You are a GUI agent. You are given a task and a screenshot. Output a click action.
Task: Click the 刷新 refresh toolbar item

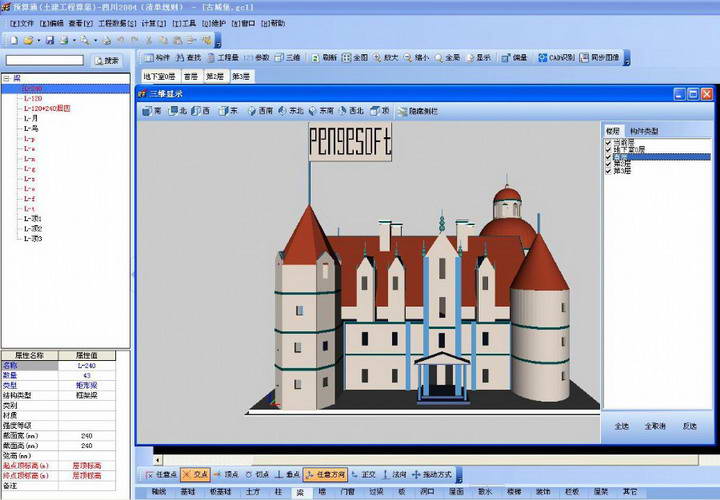click(324, 58)
